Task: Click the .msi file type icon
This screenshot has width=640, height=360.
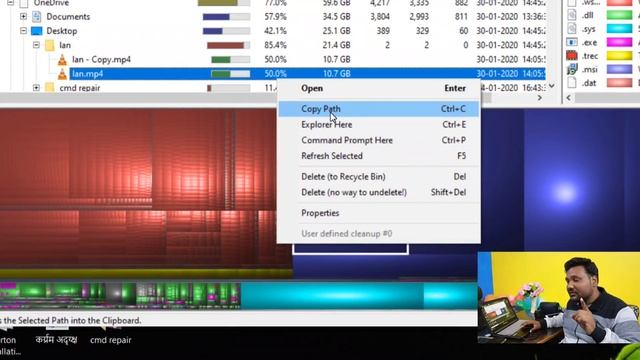Action: [x=572, y=69]
